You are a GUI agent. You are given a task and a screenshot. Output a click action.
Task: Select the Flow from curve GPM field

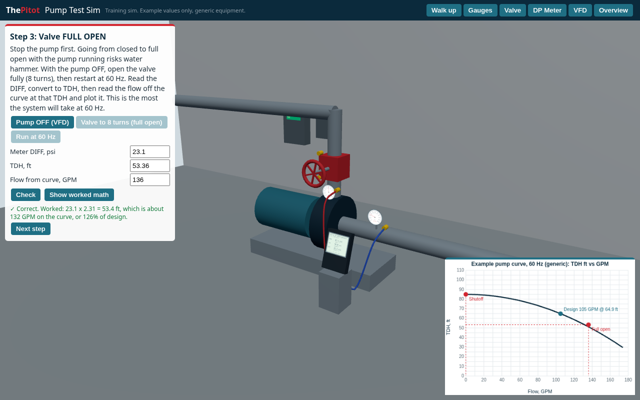coord(150,180)
